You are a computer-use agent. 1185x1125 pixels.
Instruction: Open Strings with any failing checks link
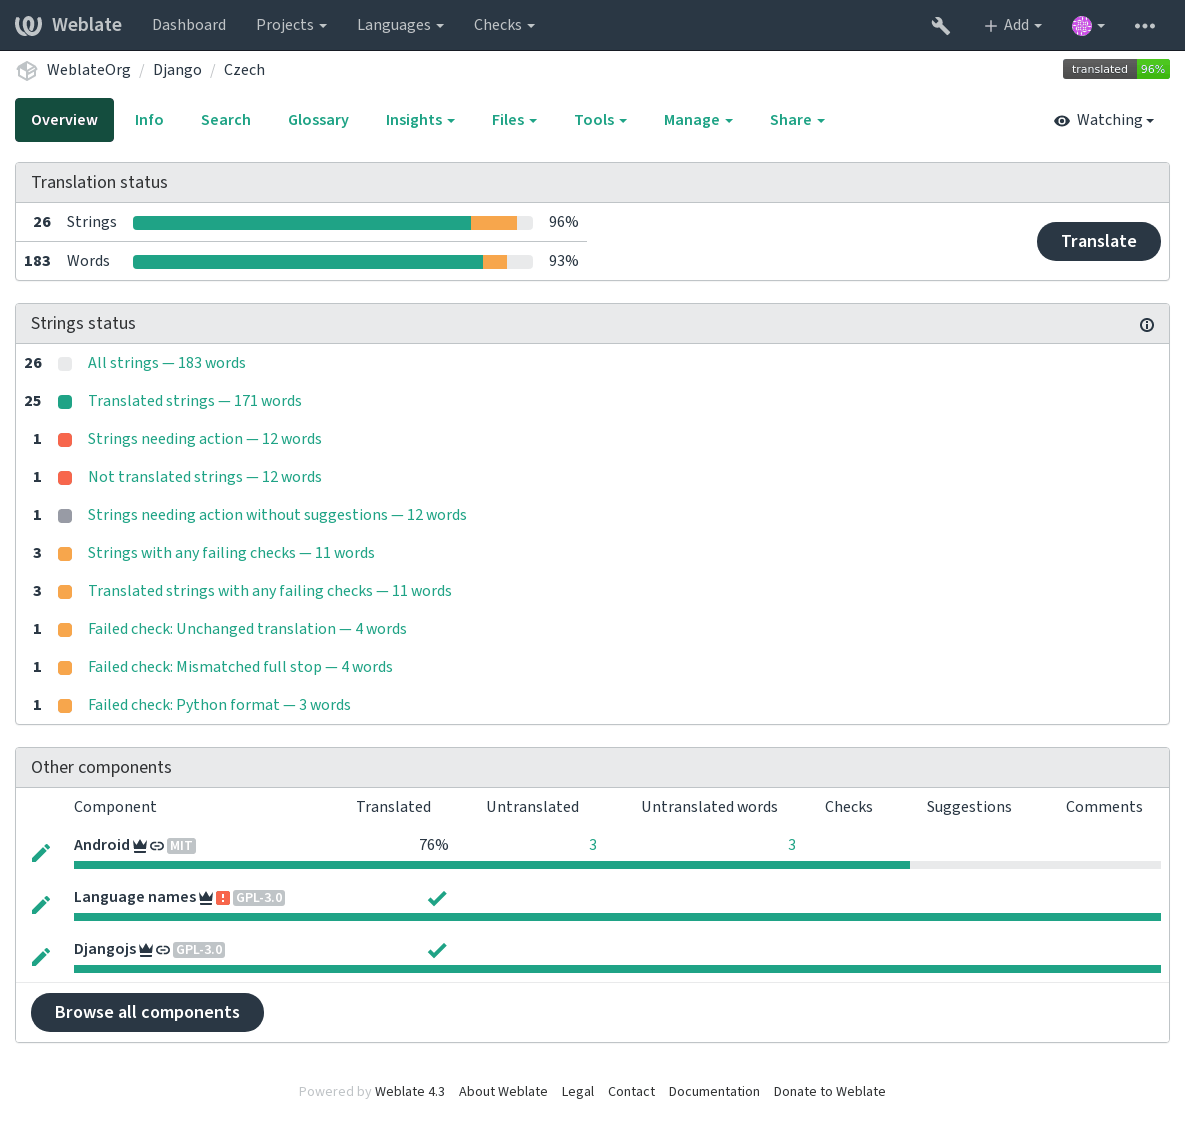(x=231, y=553)
